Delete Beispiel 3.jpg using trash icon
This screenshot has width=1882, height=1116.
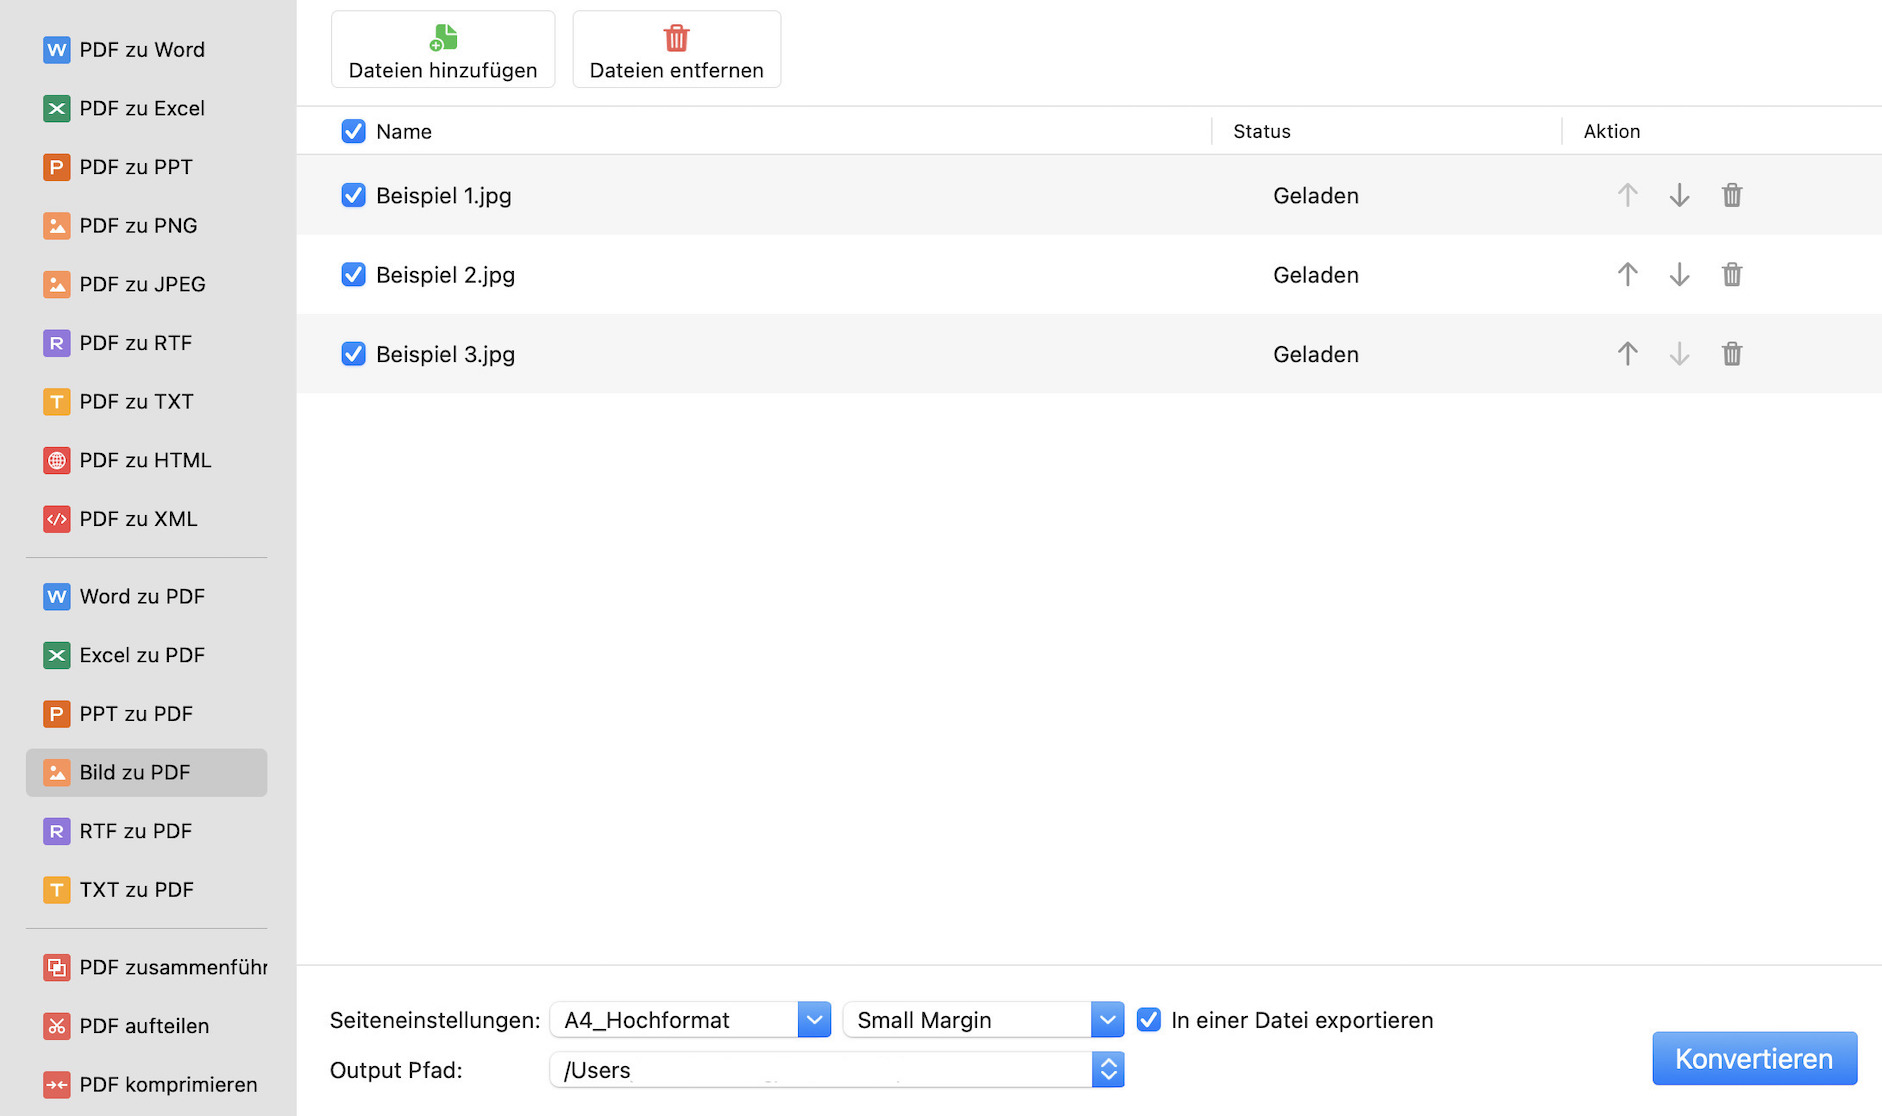[1731, 353]
